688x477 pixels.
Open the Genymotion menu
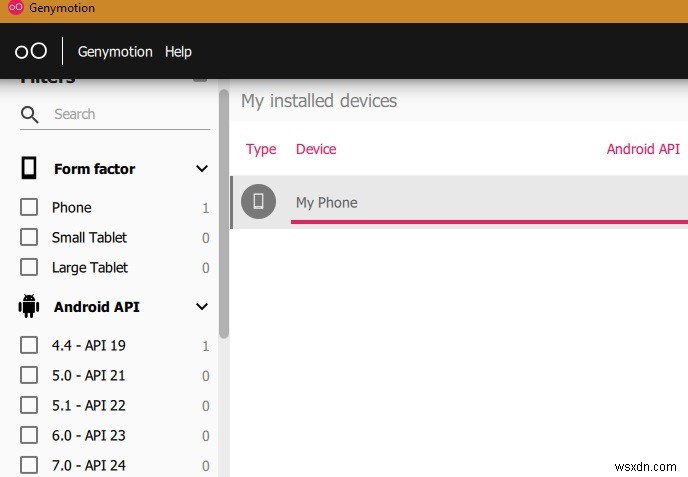tap(115, 52)
